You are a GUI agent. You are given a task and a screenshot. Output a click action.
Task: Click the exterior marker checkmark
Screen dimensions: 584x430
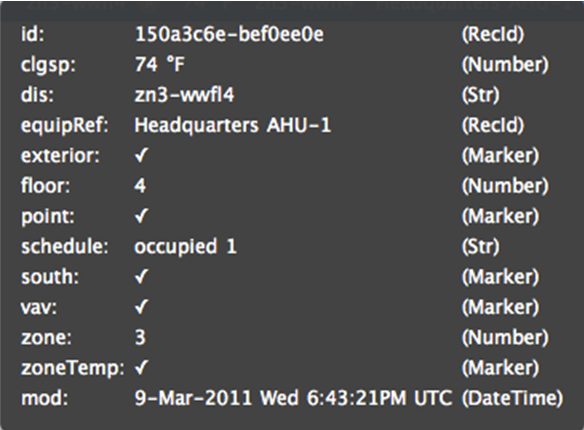[x=142, y=155]
